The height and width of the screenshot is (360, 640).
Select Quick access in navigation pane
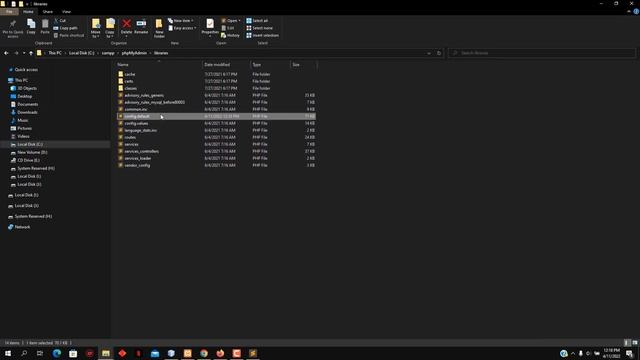click(26, 70)
